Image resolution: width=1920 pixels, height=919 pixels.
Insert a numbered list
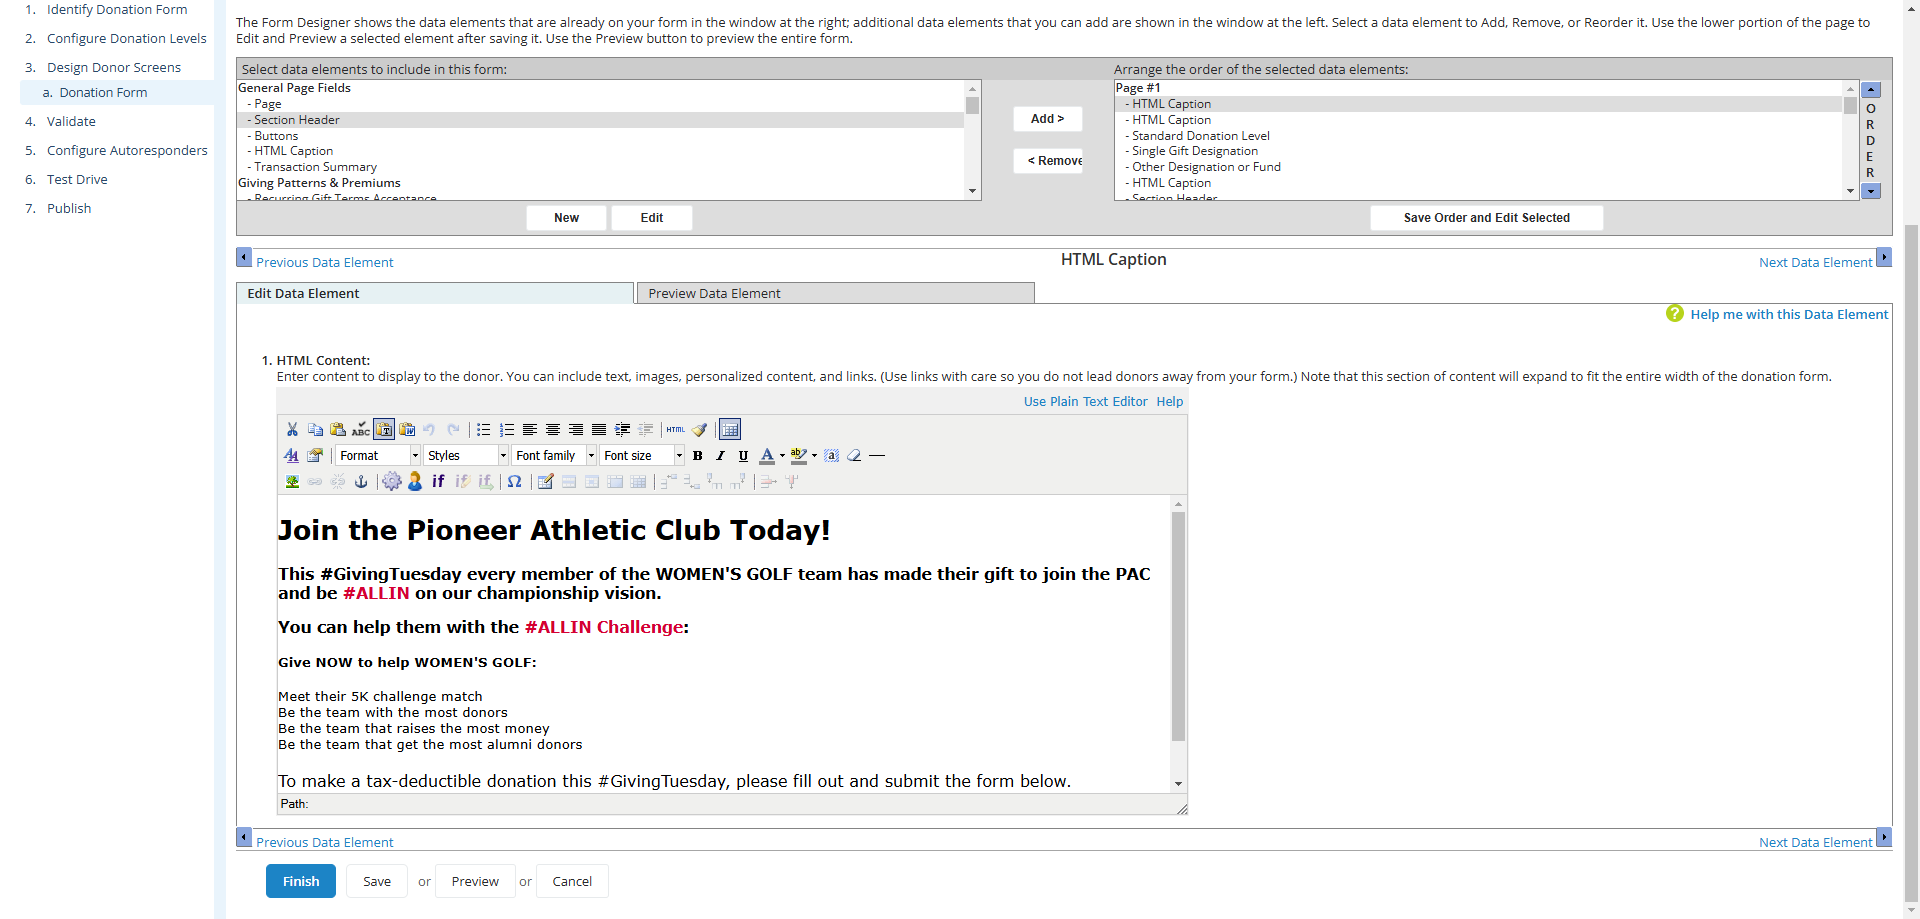pyautogui.click(x=507, y=429)
